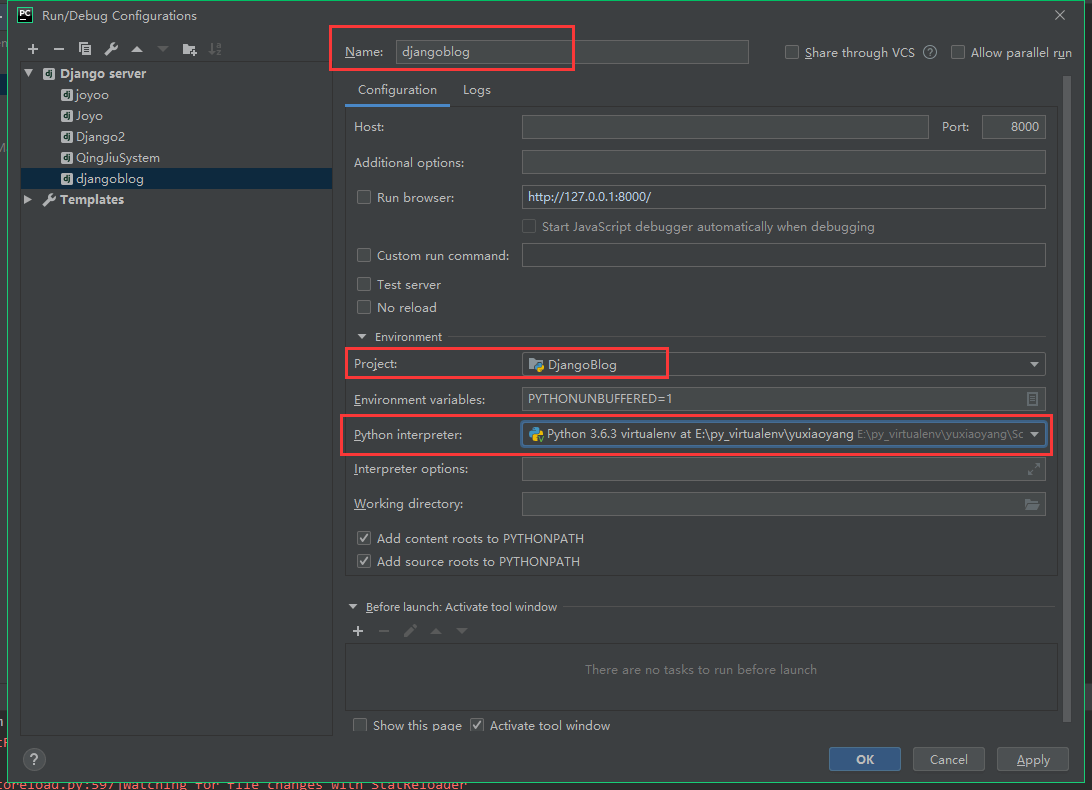Image resolution: width=1092 pixels, height=790 pixels.
Task: Move configuration down in toolbar
Action: [163, 49]
